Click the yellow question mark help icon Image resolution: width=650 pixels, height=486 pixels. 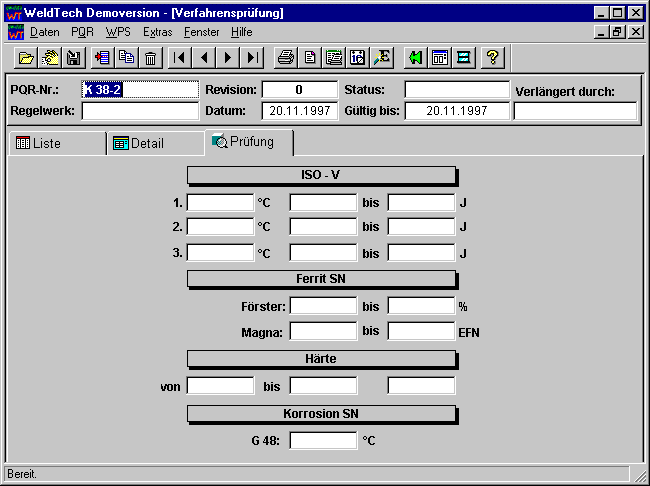point(492,58)
